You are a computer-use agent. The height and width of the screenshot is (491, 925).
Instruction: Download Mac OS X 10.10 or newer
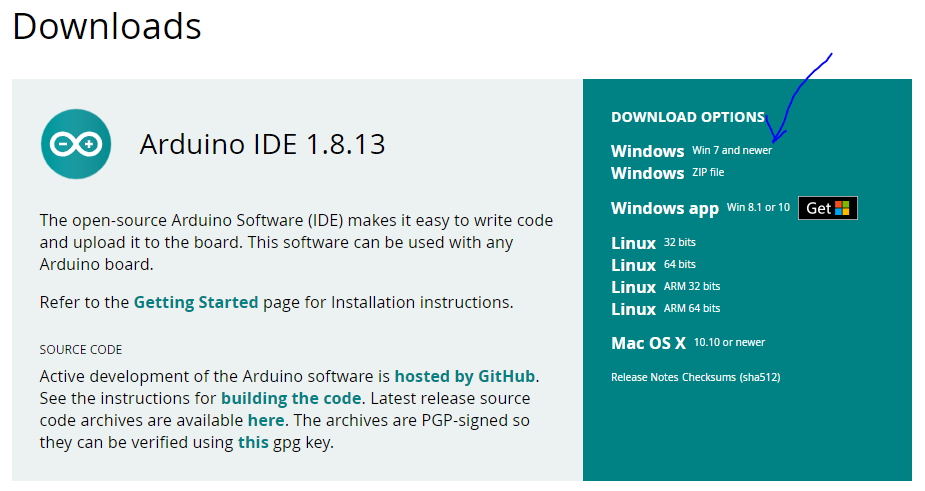click(688, 343)
